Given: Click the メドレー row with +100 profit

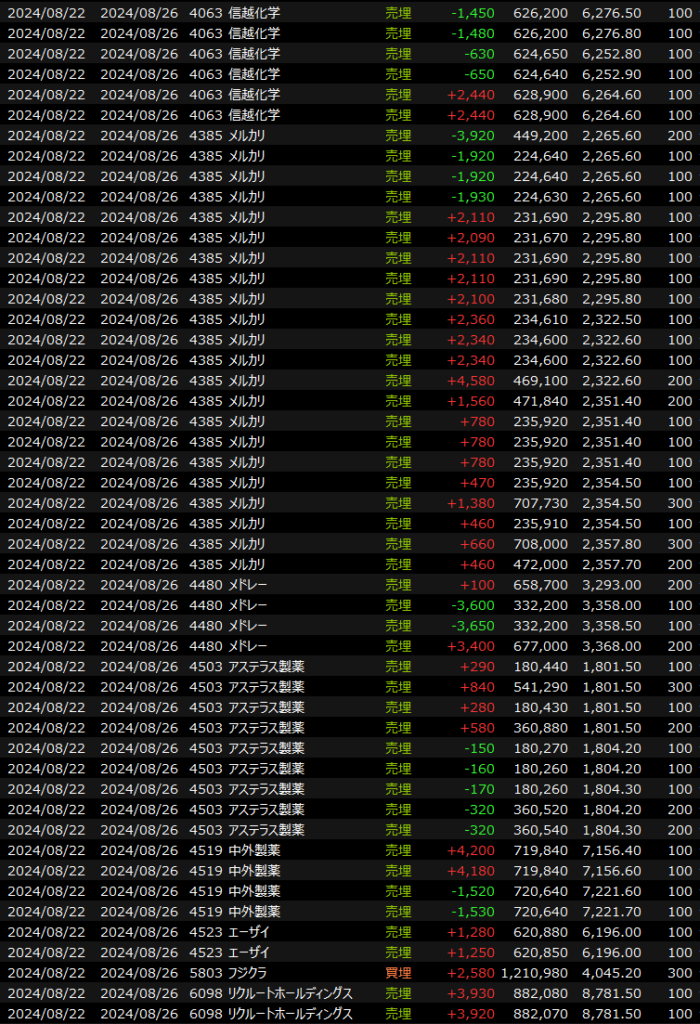Looking at the screenshot, I should (x=350, y=585).
